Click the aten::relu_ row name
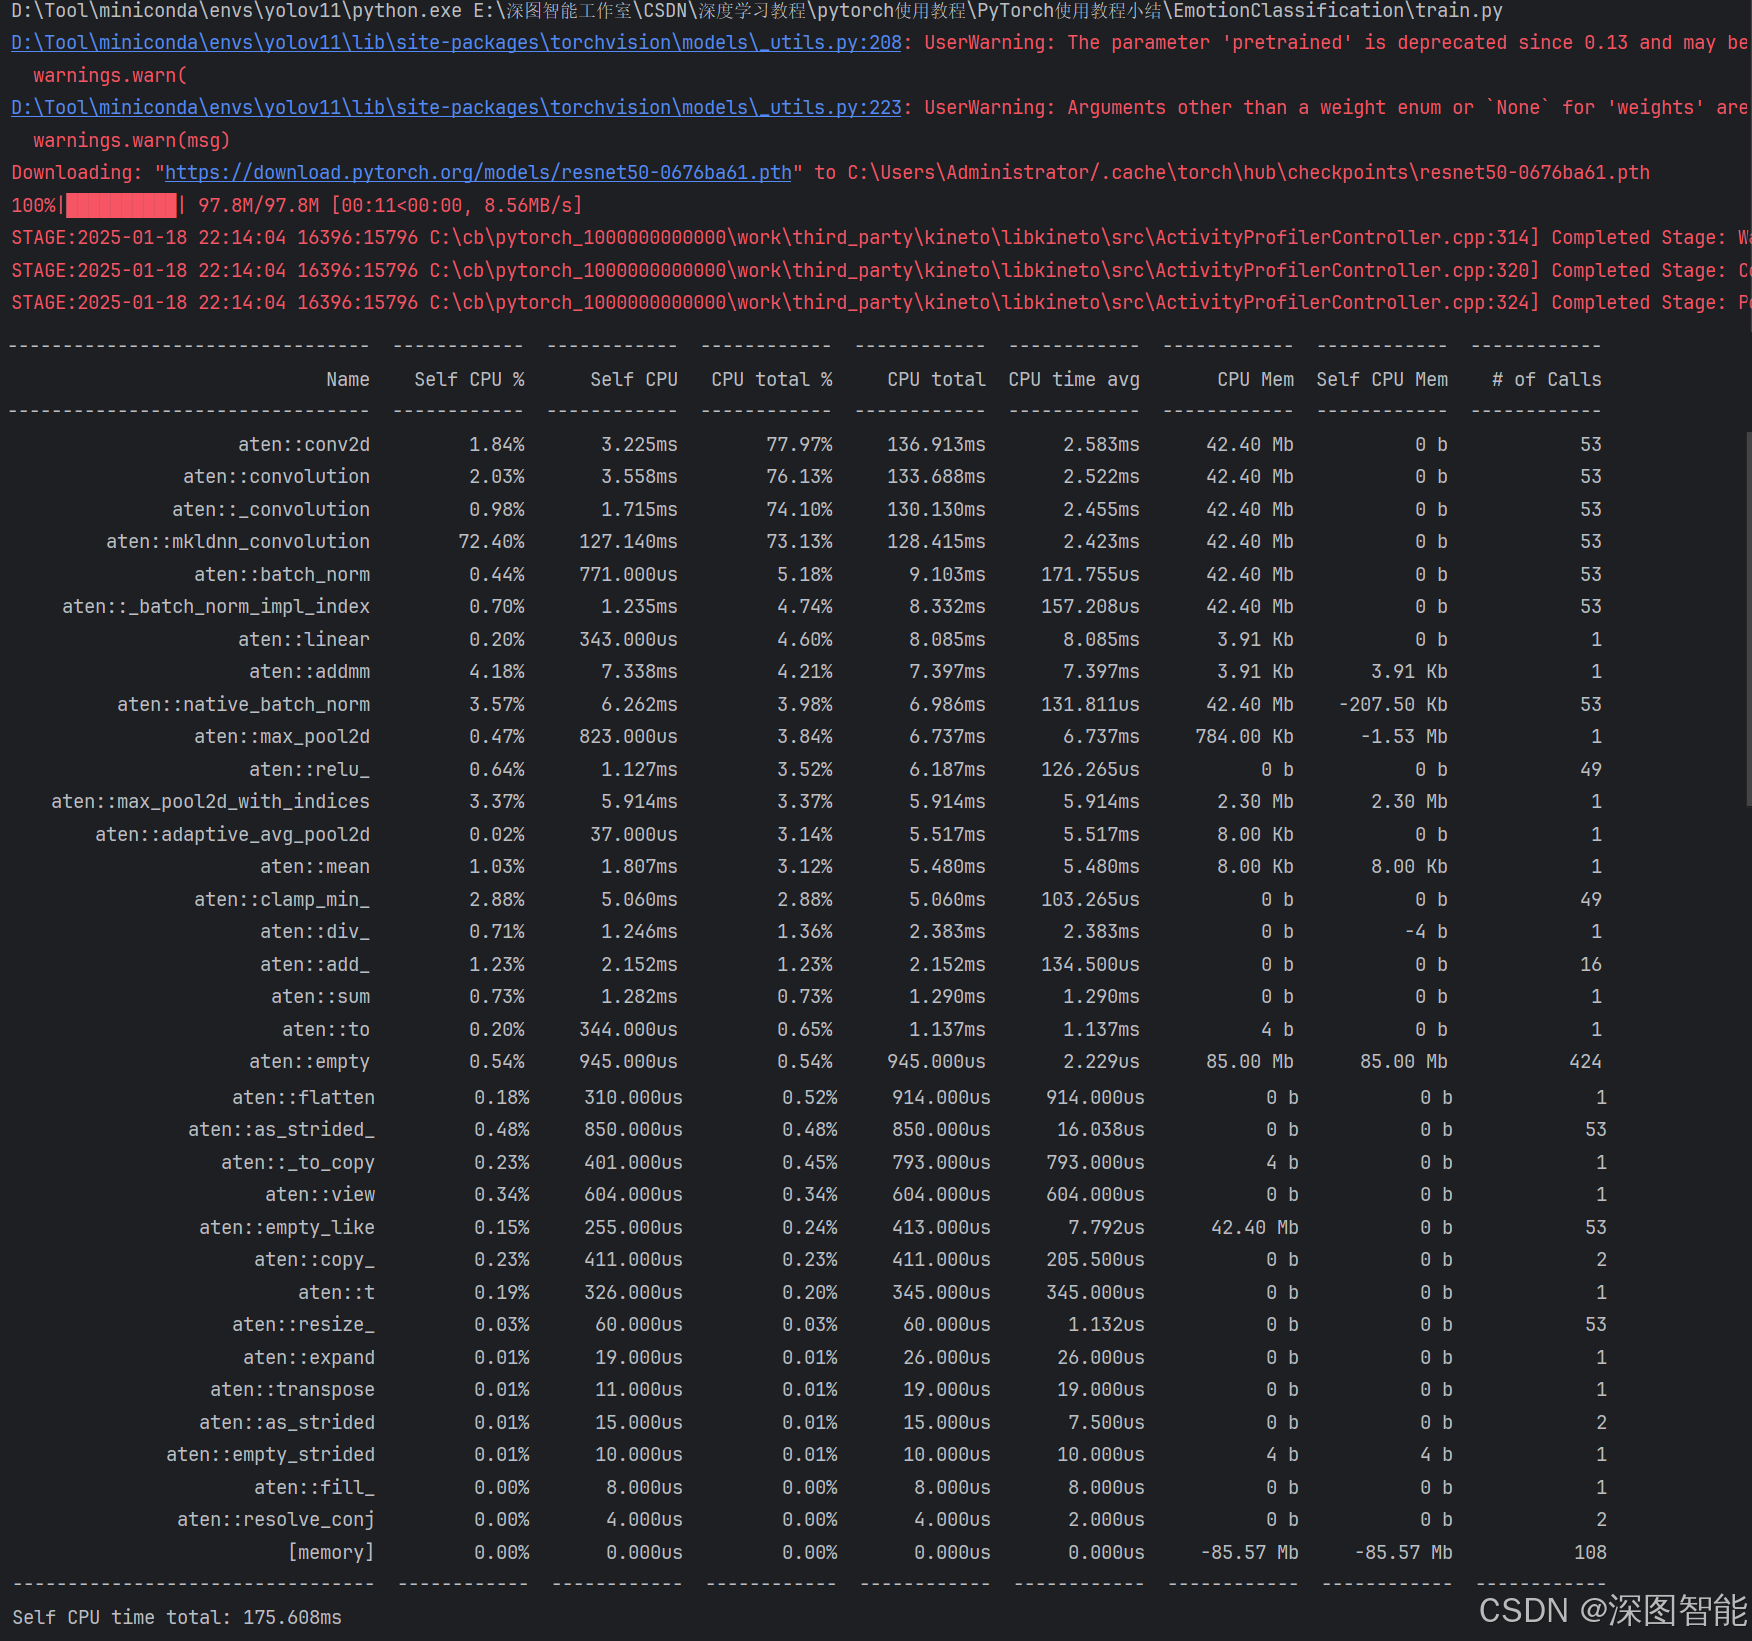This screenshot has width=1752, height=1641. click(x=309, y=770)
